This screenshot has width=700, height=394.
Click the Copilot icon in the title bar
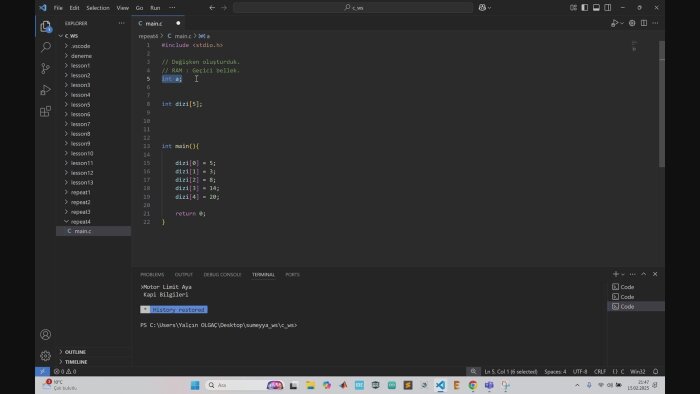[482, 8]
